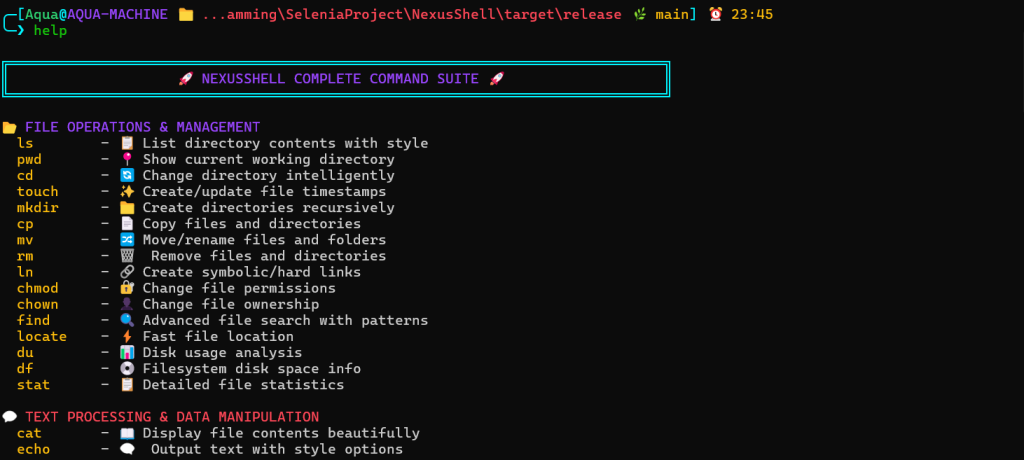Click the FILE OPERATIONS & MANAGEMENT heading
Viewport: 1024px width, 460px height.
pos(142,127)
